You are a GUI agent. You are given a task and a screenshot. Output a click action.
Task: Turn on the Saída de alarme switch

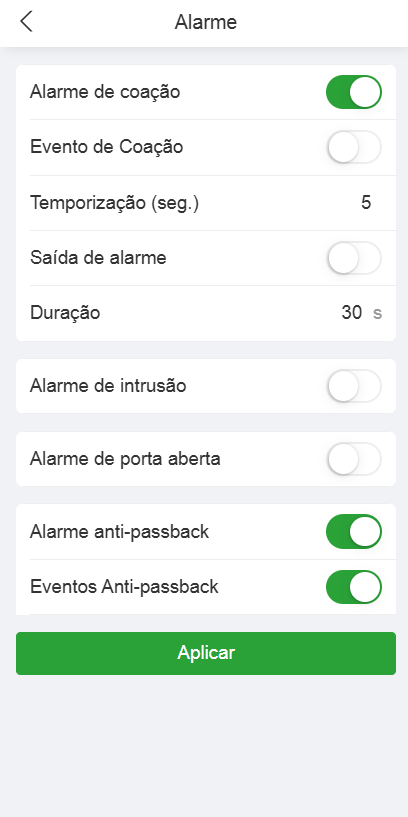pos(354,258)
